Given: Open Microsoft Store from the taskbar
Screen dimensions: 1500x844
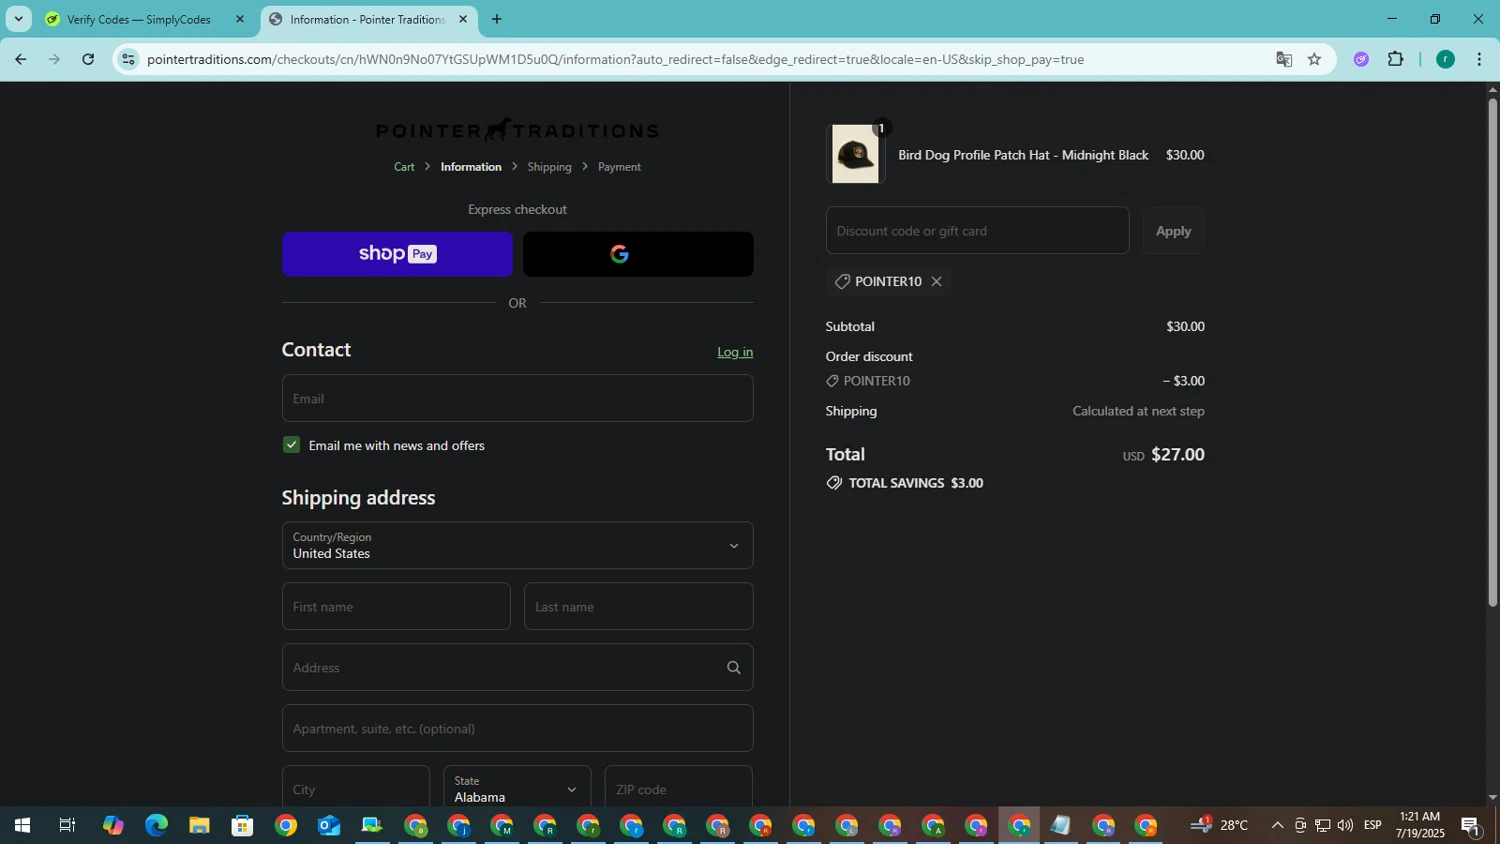Looking at the screenshot, I should pos(242,826).
